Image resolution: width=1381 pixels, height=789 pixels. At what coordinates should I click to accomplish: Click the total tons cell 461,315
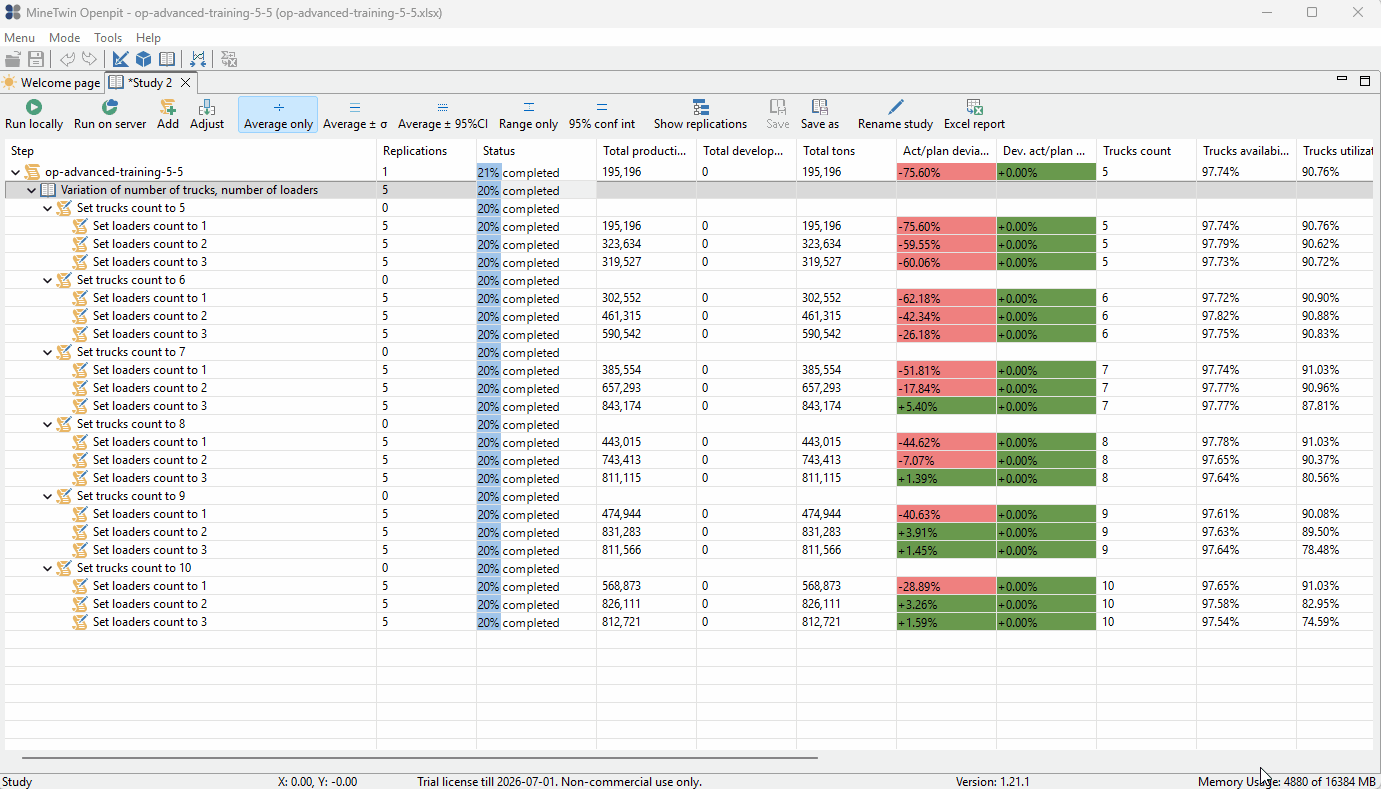tap(846, 316)
